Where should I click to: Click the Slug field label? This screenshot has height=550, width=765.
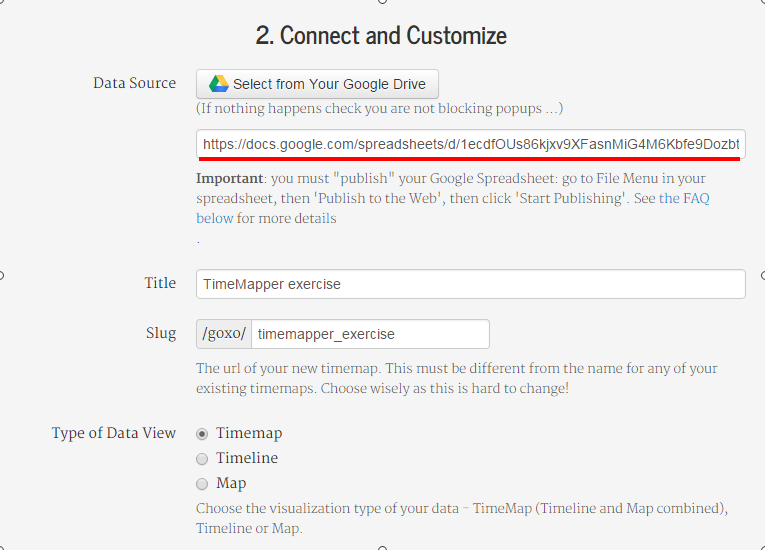pyautogui.click(x=161, y=333)
